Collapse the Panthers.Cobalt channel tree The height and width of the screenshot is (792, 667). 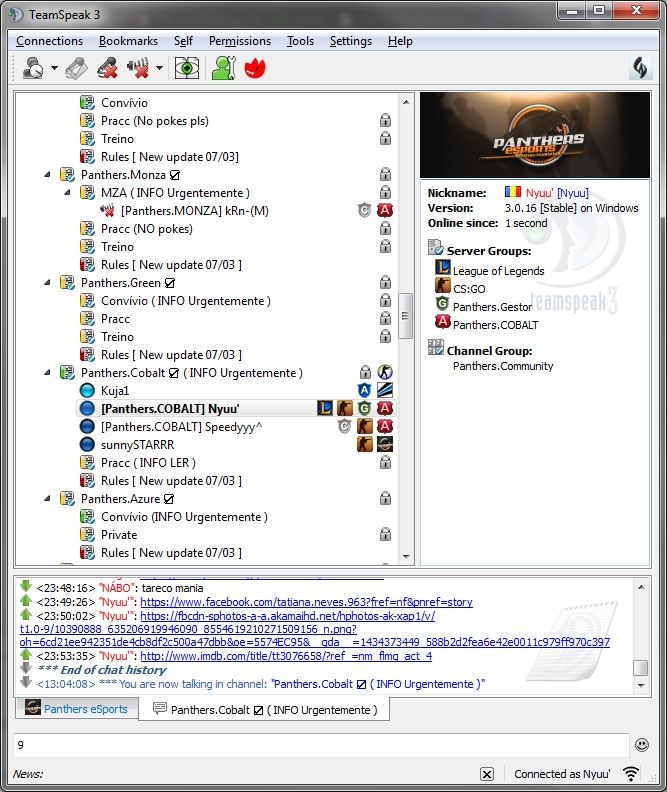(x=48, y=373)
